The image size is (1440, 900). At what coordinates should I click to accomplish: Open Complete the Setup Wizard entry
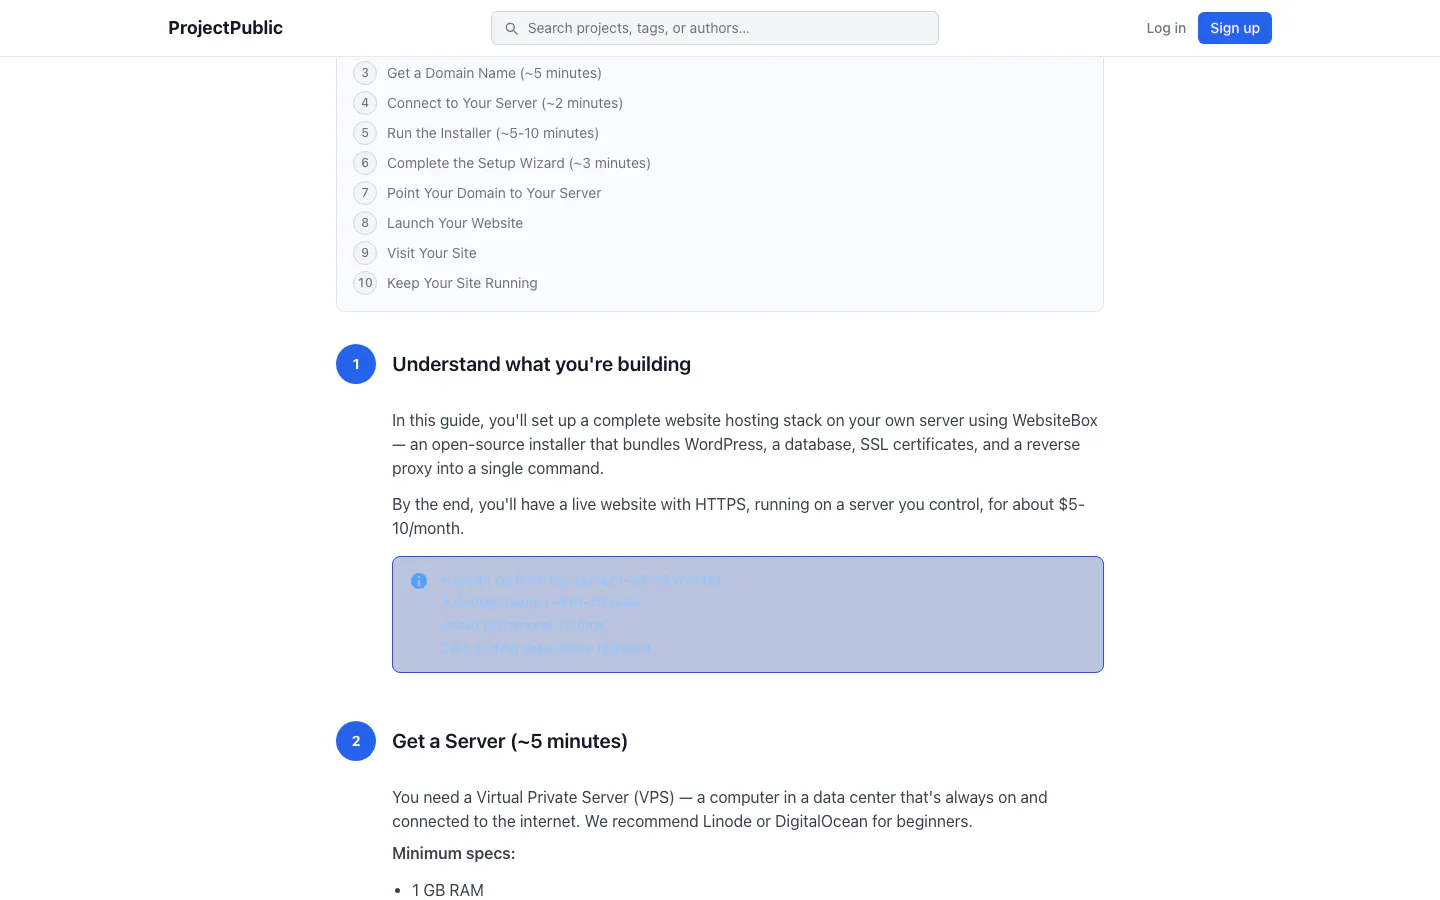click(519, 163)
